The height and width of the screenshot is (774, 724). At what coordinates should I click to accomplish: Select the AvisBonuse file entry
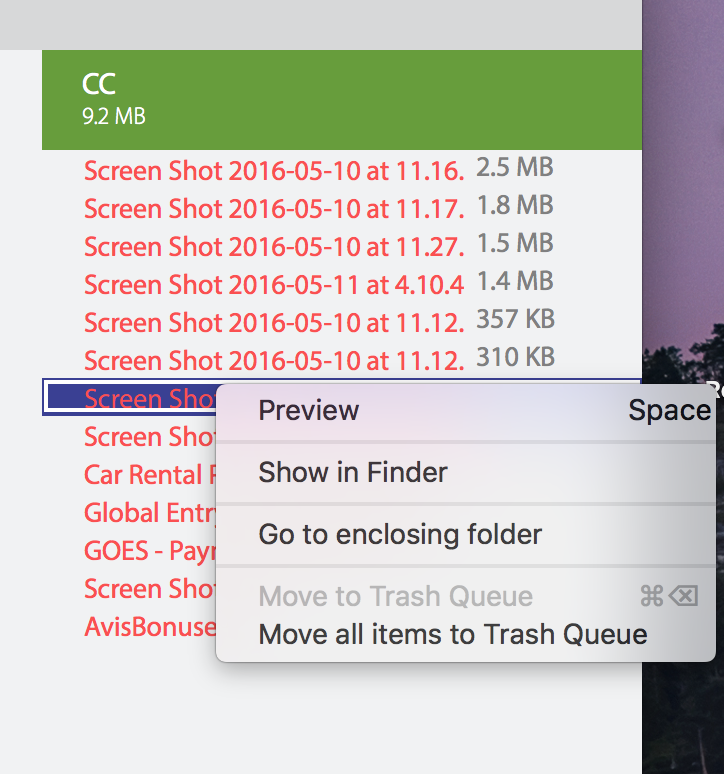point(150,627)
